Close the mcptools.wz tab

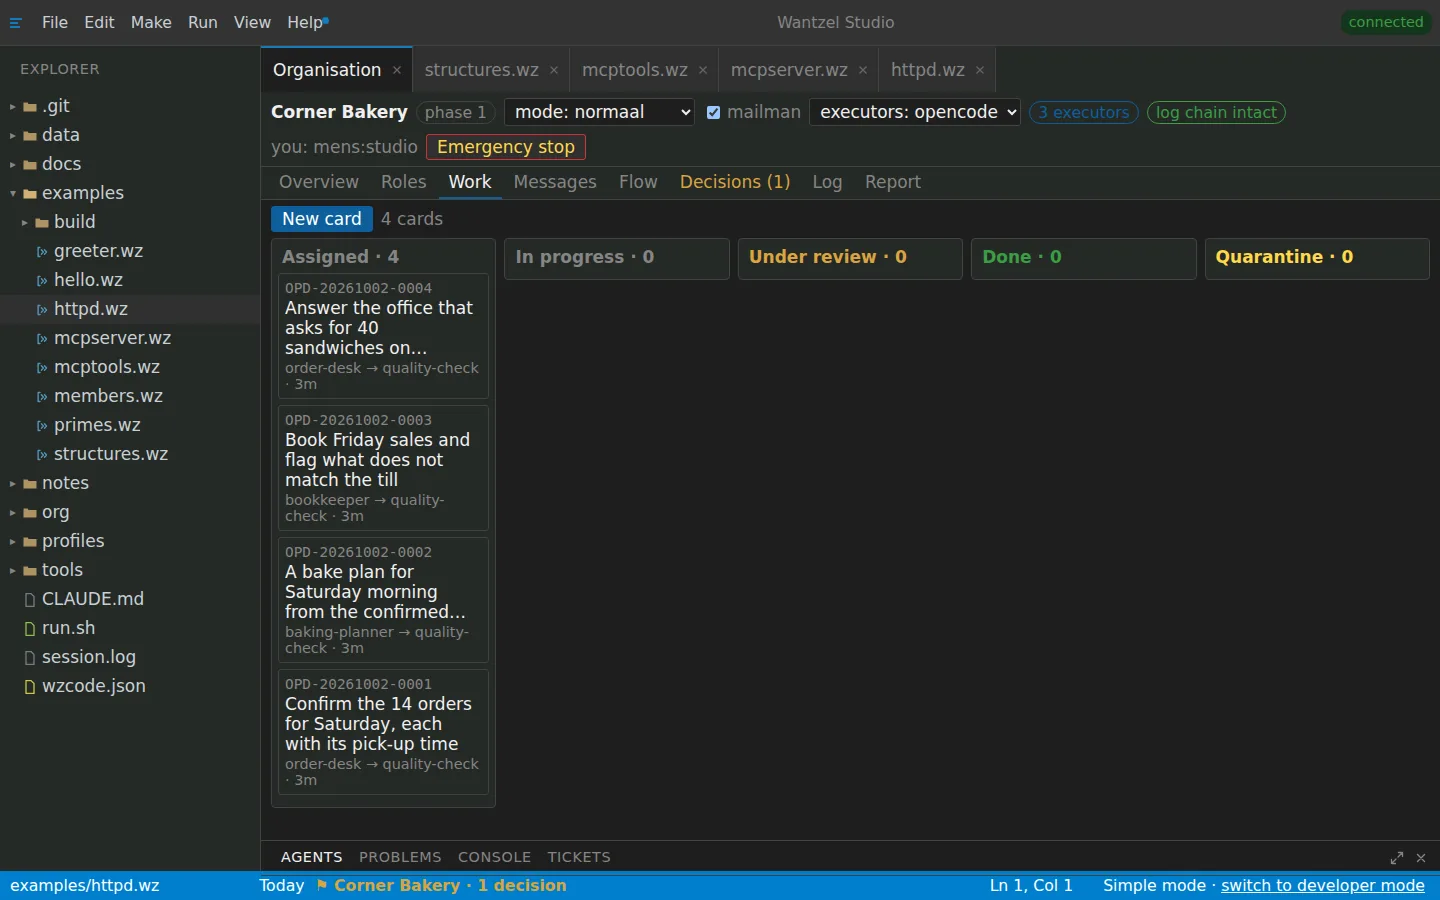(x=703, y=70)
